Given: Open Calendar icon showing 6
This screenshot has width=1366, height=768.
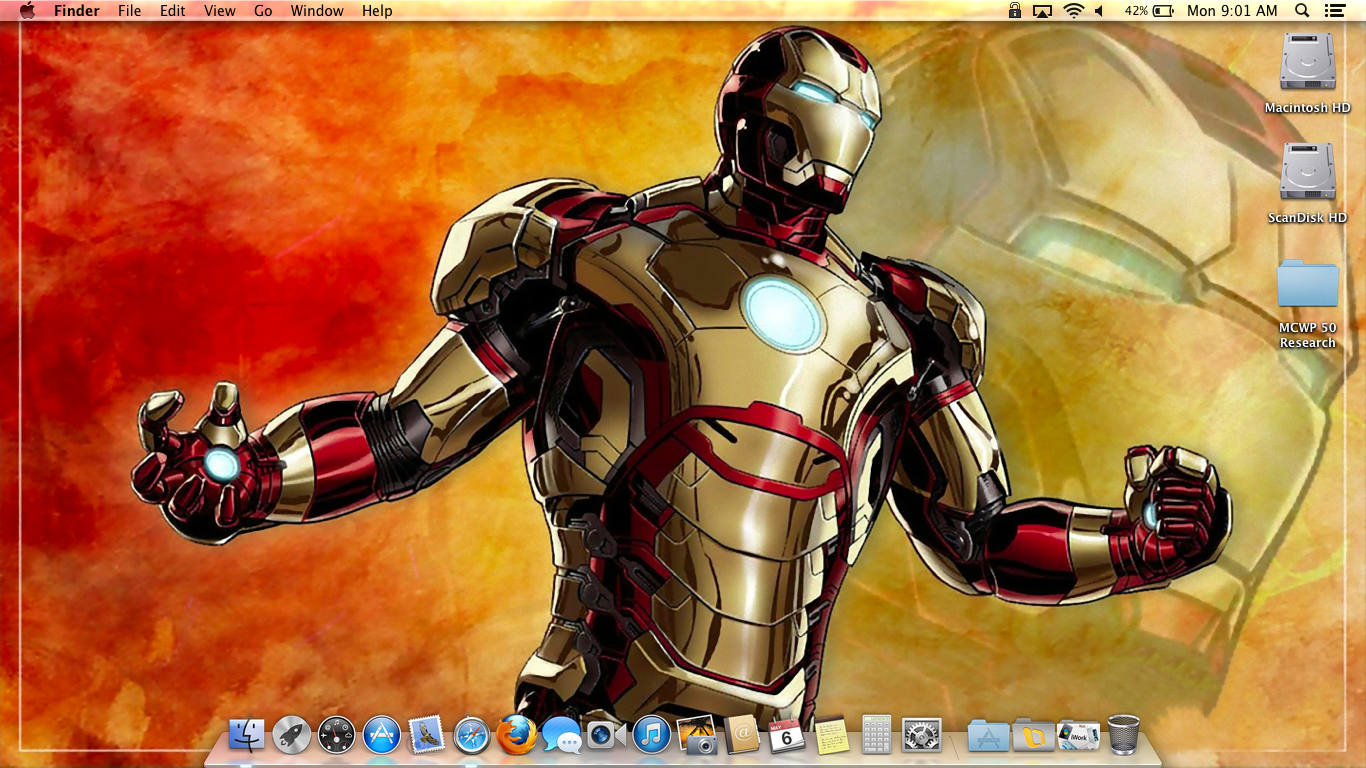Looking at the screenshot, I should [x=787, y=735].
